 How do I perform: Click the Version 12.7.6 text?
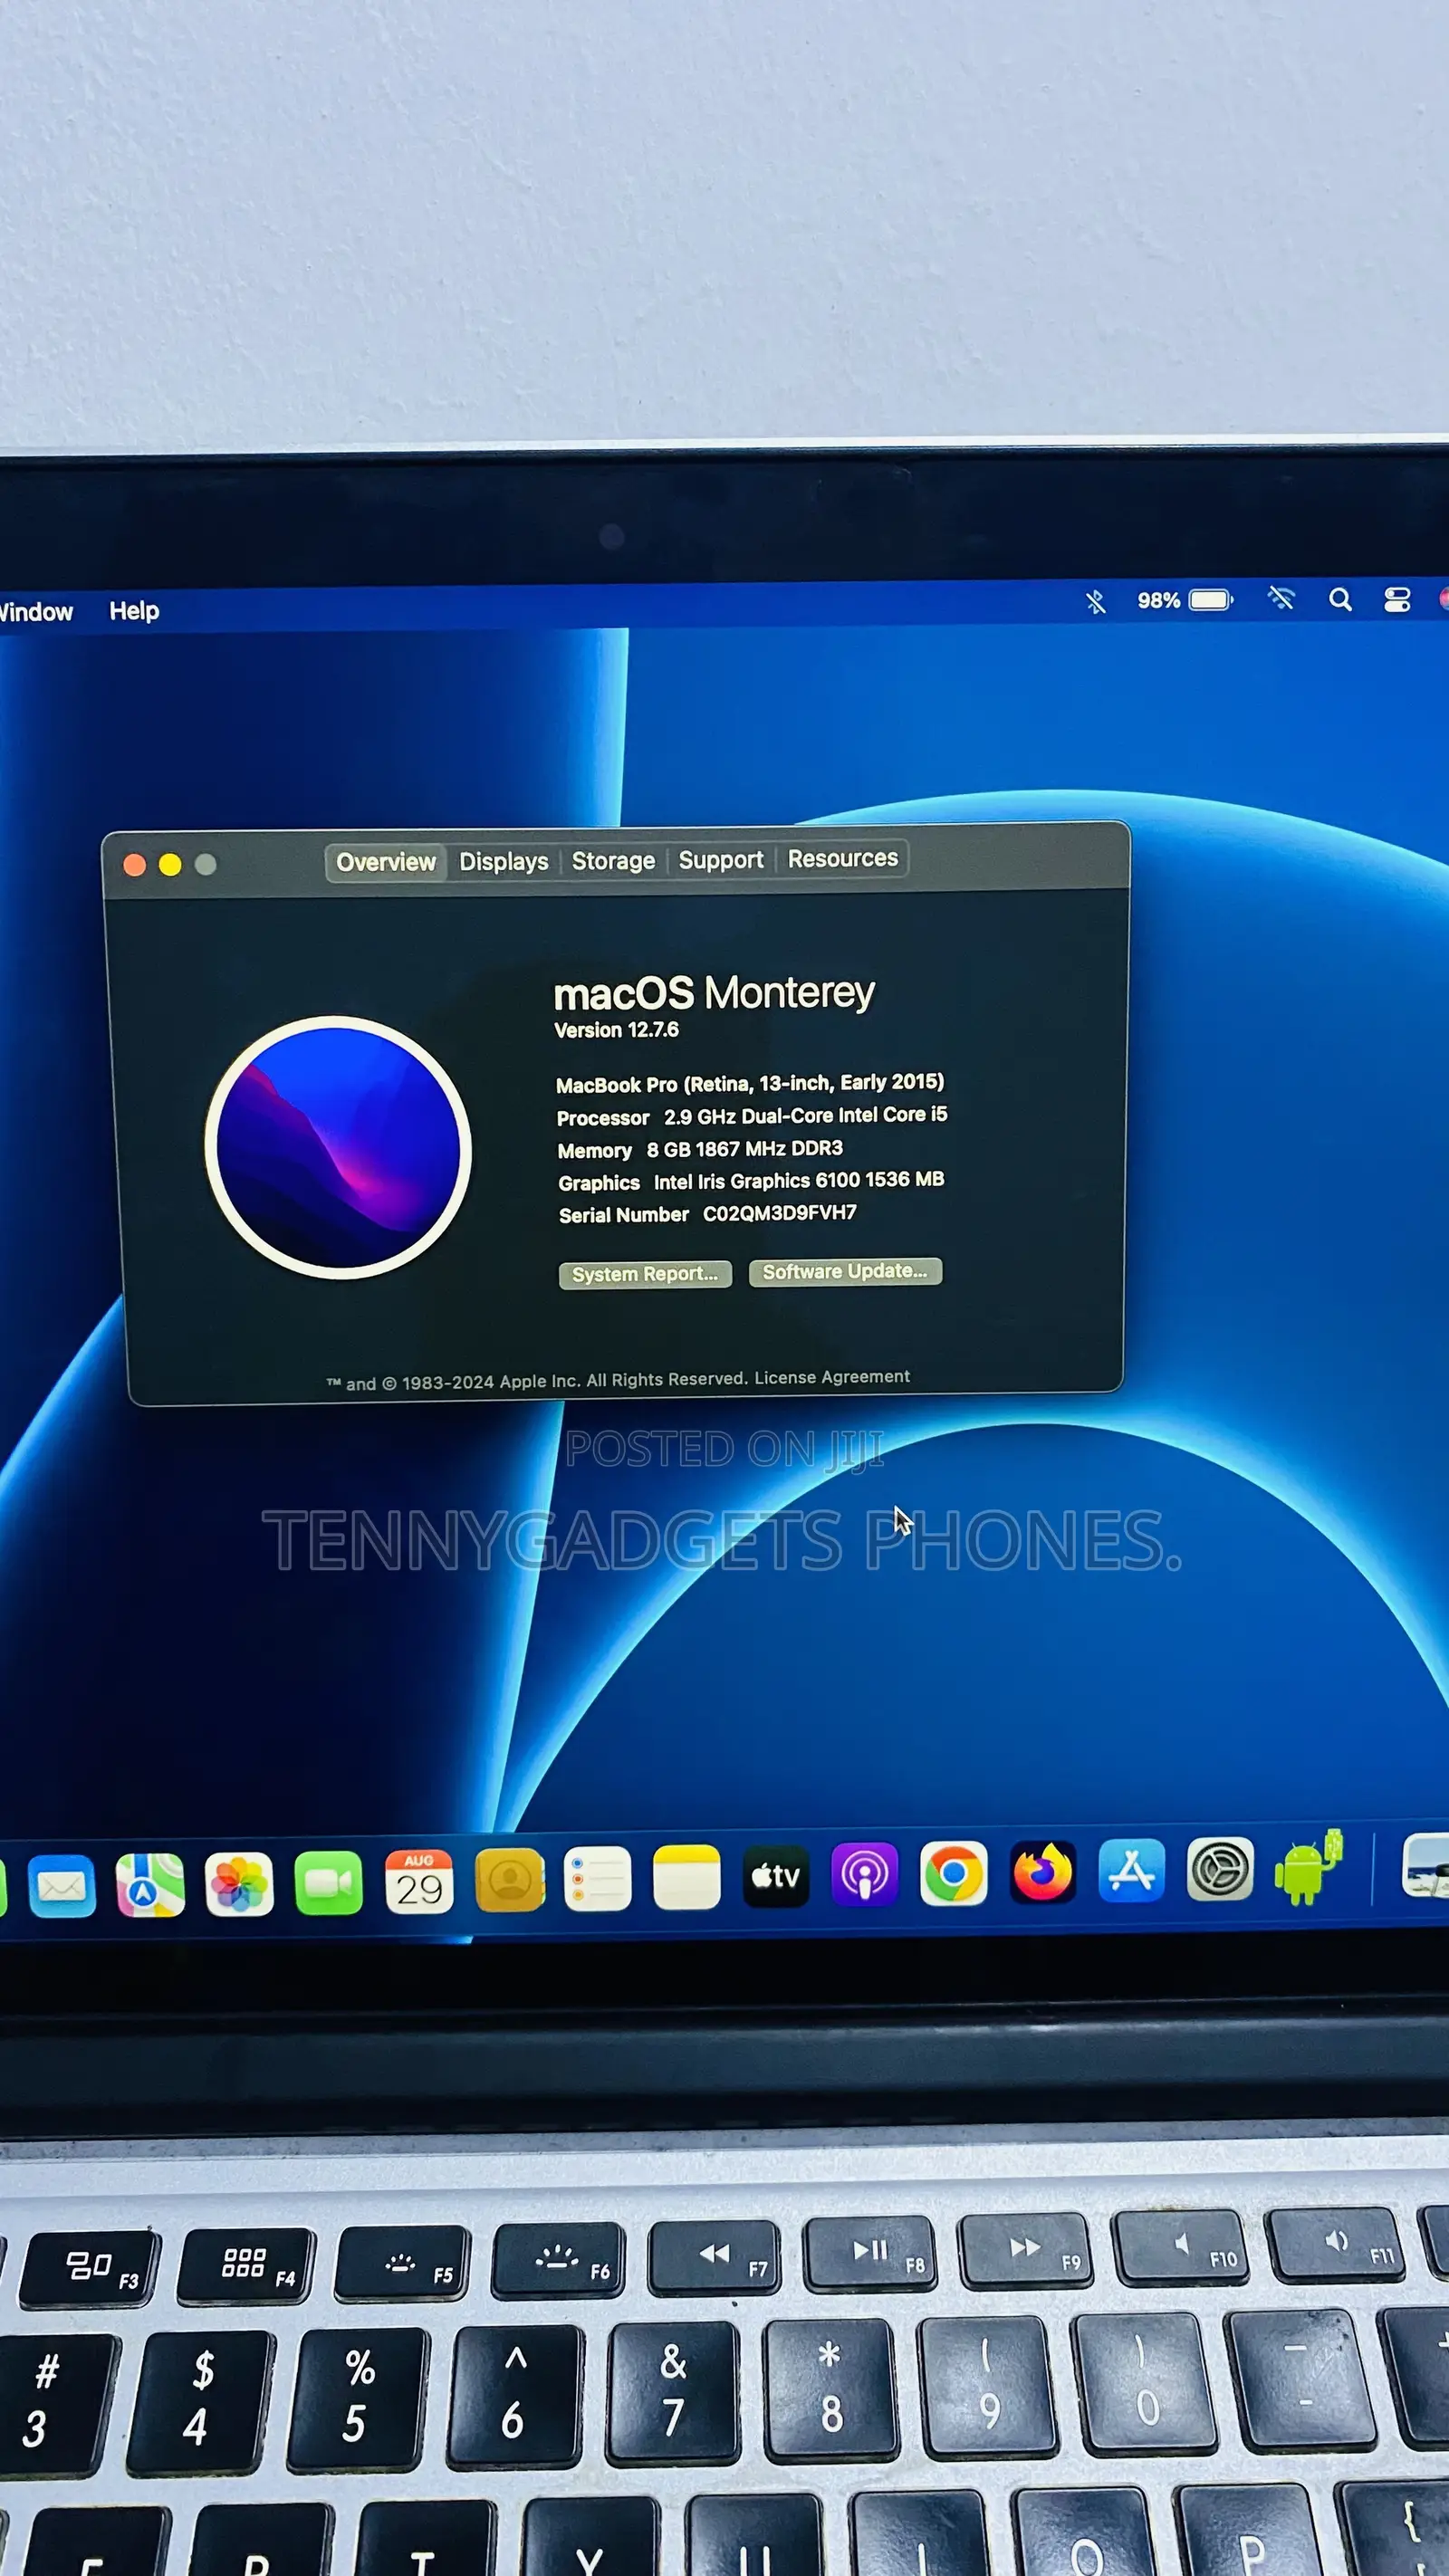(x=616, y=1030)
